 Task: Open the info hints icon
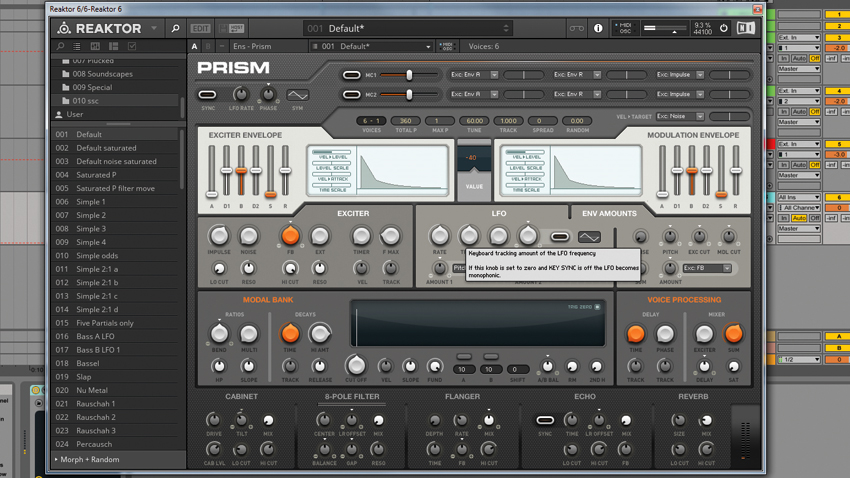point(598,28)
